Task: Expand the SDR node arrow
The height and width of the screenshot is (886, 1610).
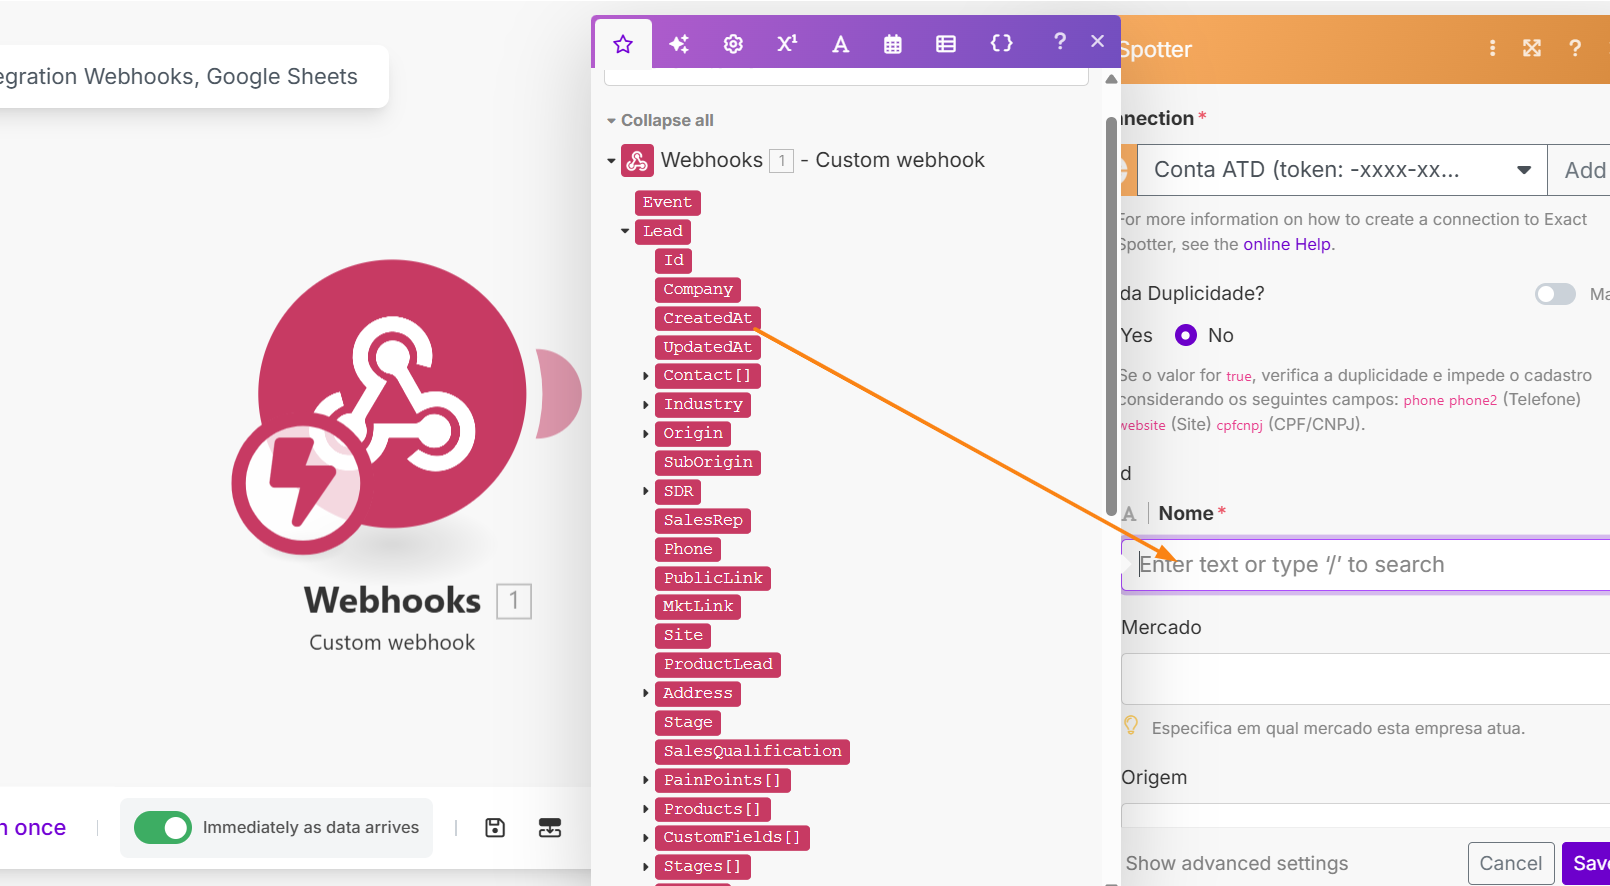Action: coord(646,491)
